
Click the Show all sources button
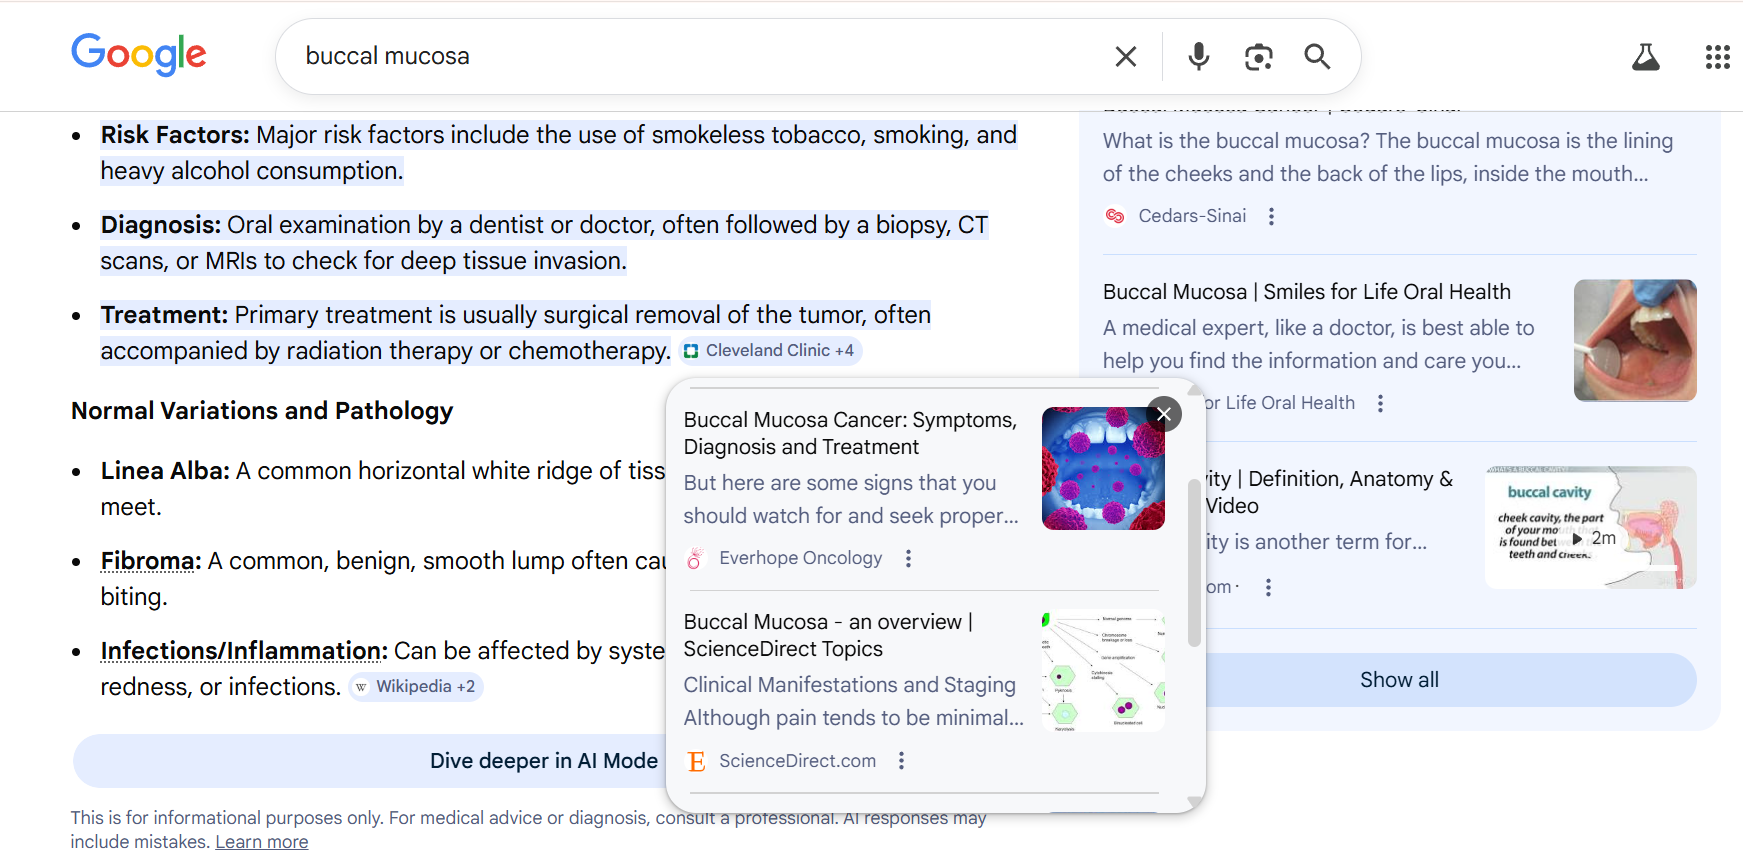[x=1400, y=680]
